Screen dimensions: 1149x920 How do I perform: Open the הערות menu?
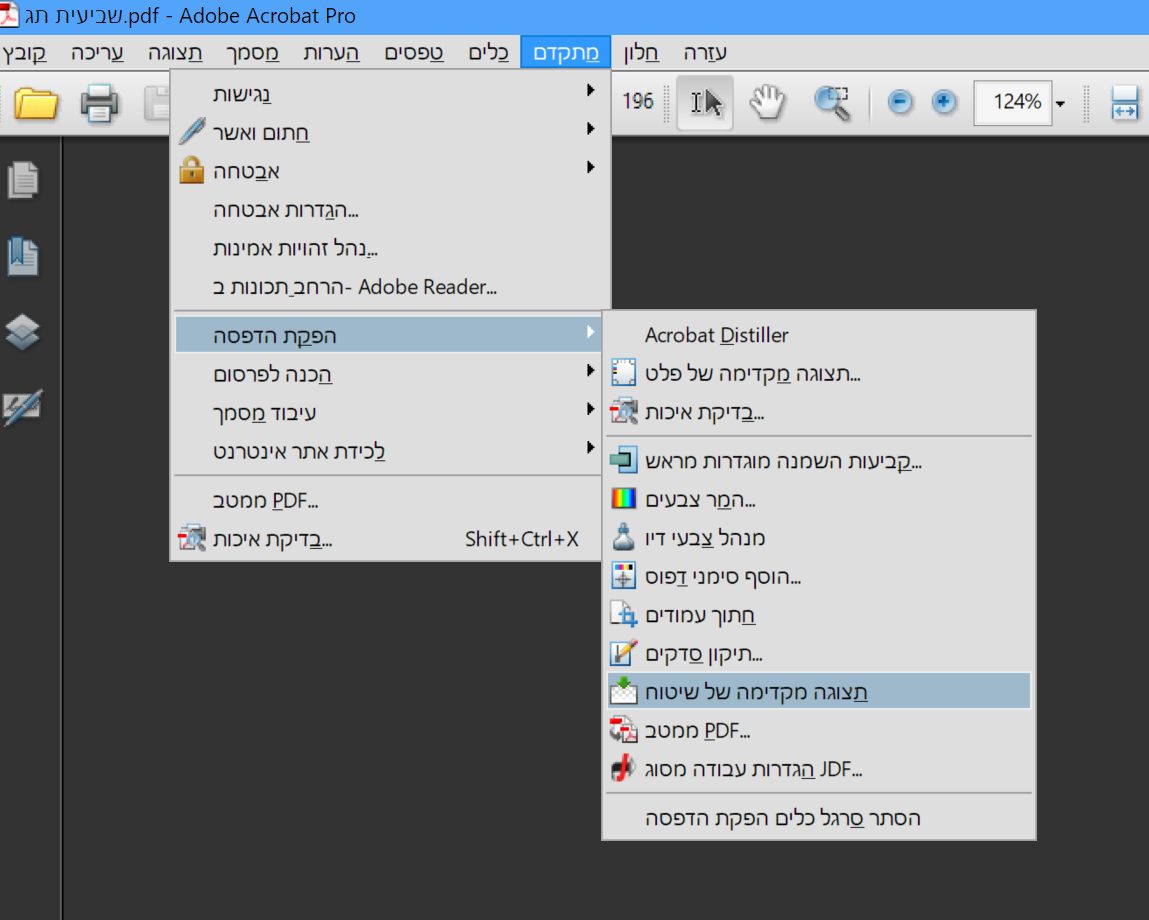pos(331,53)
